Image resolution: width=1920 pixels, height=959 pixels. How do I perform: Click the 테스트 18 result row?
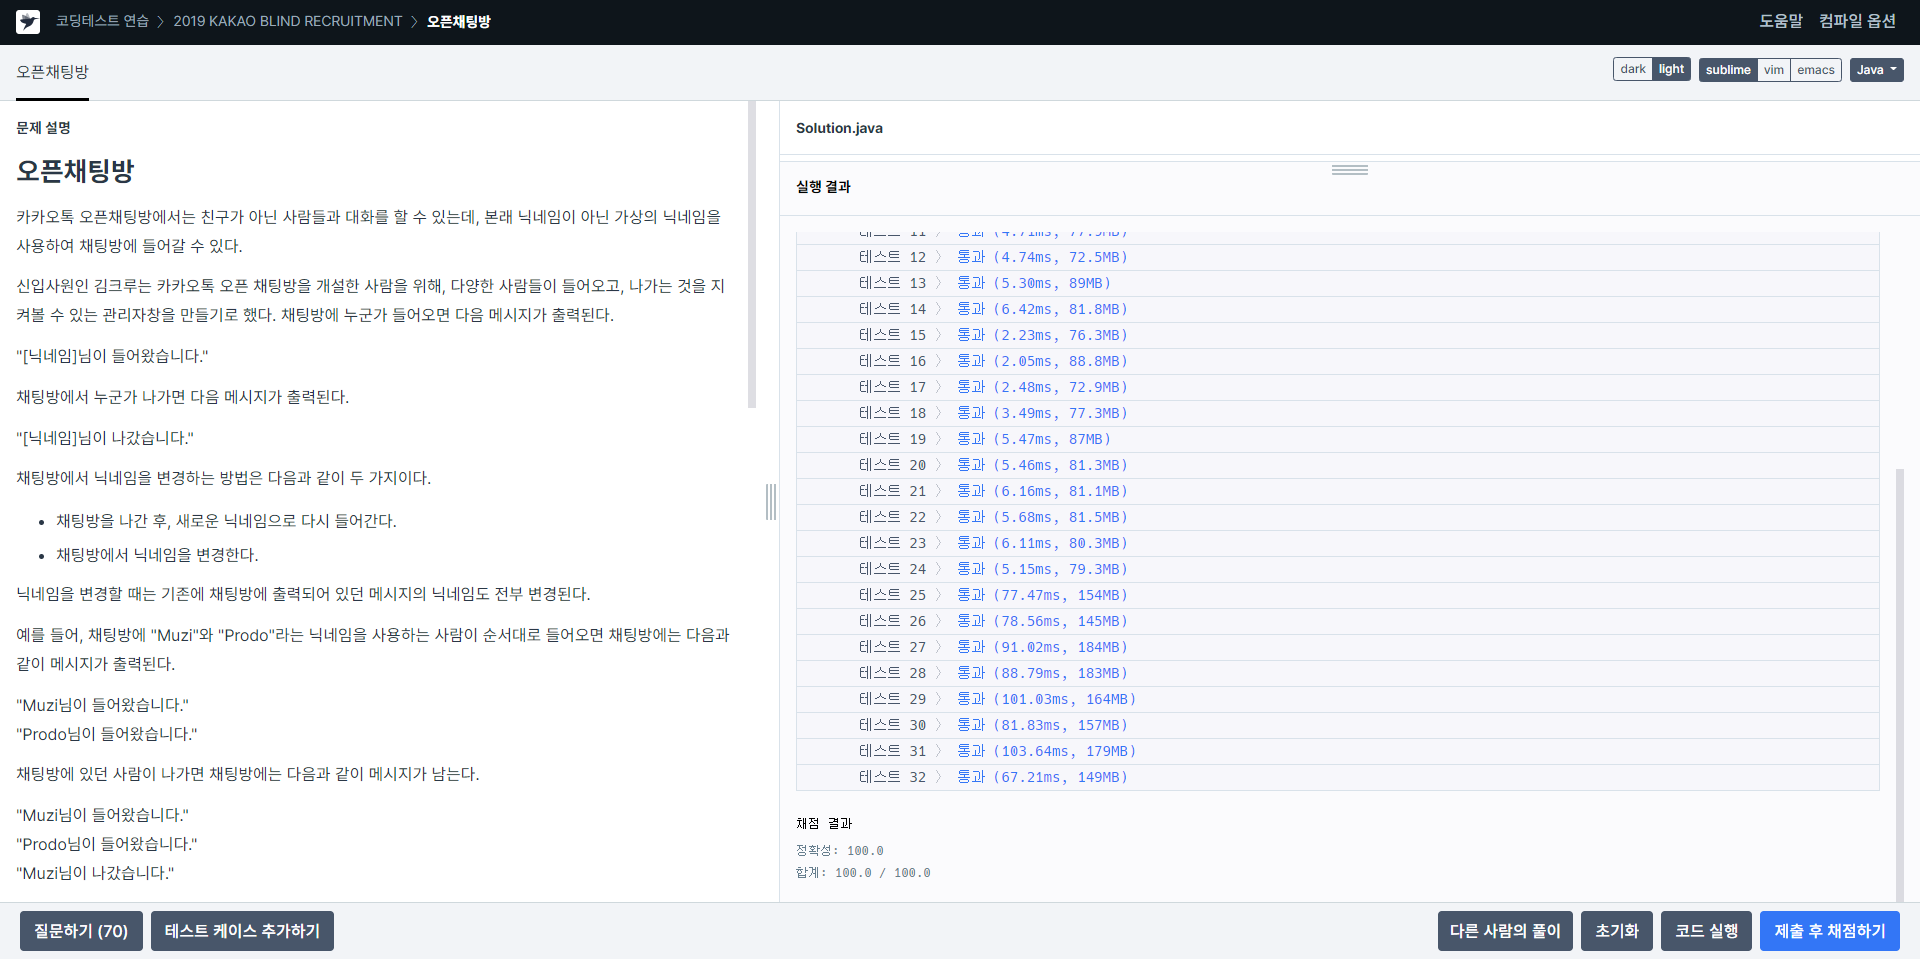pos(1338,413)
